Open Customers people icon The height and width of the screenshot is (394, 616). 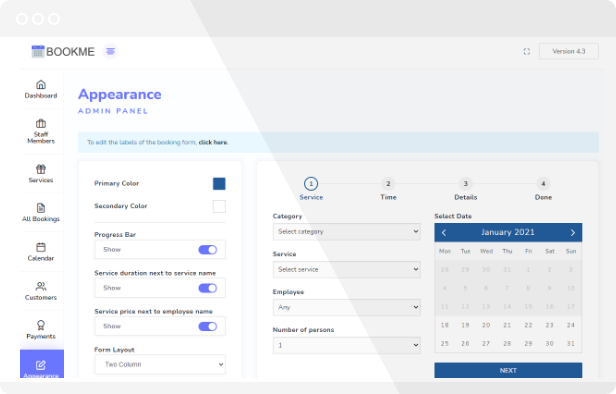(41, 286)
